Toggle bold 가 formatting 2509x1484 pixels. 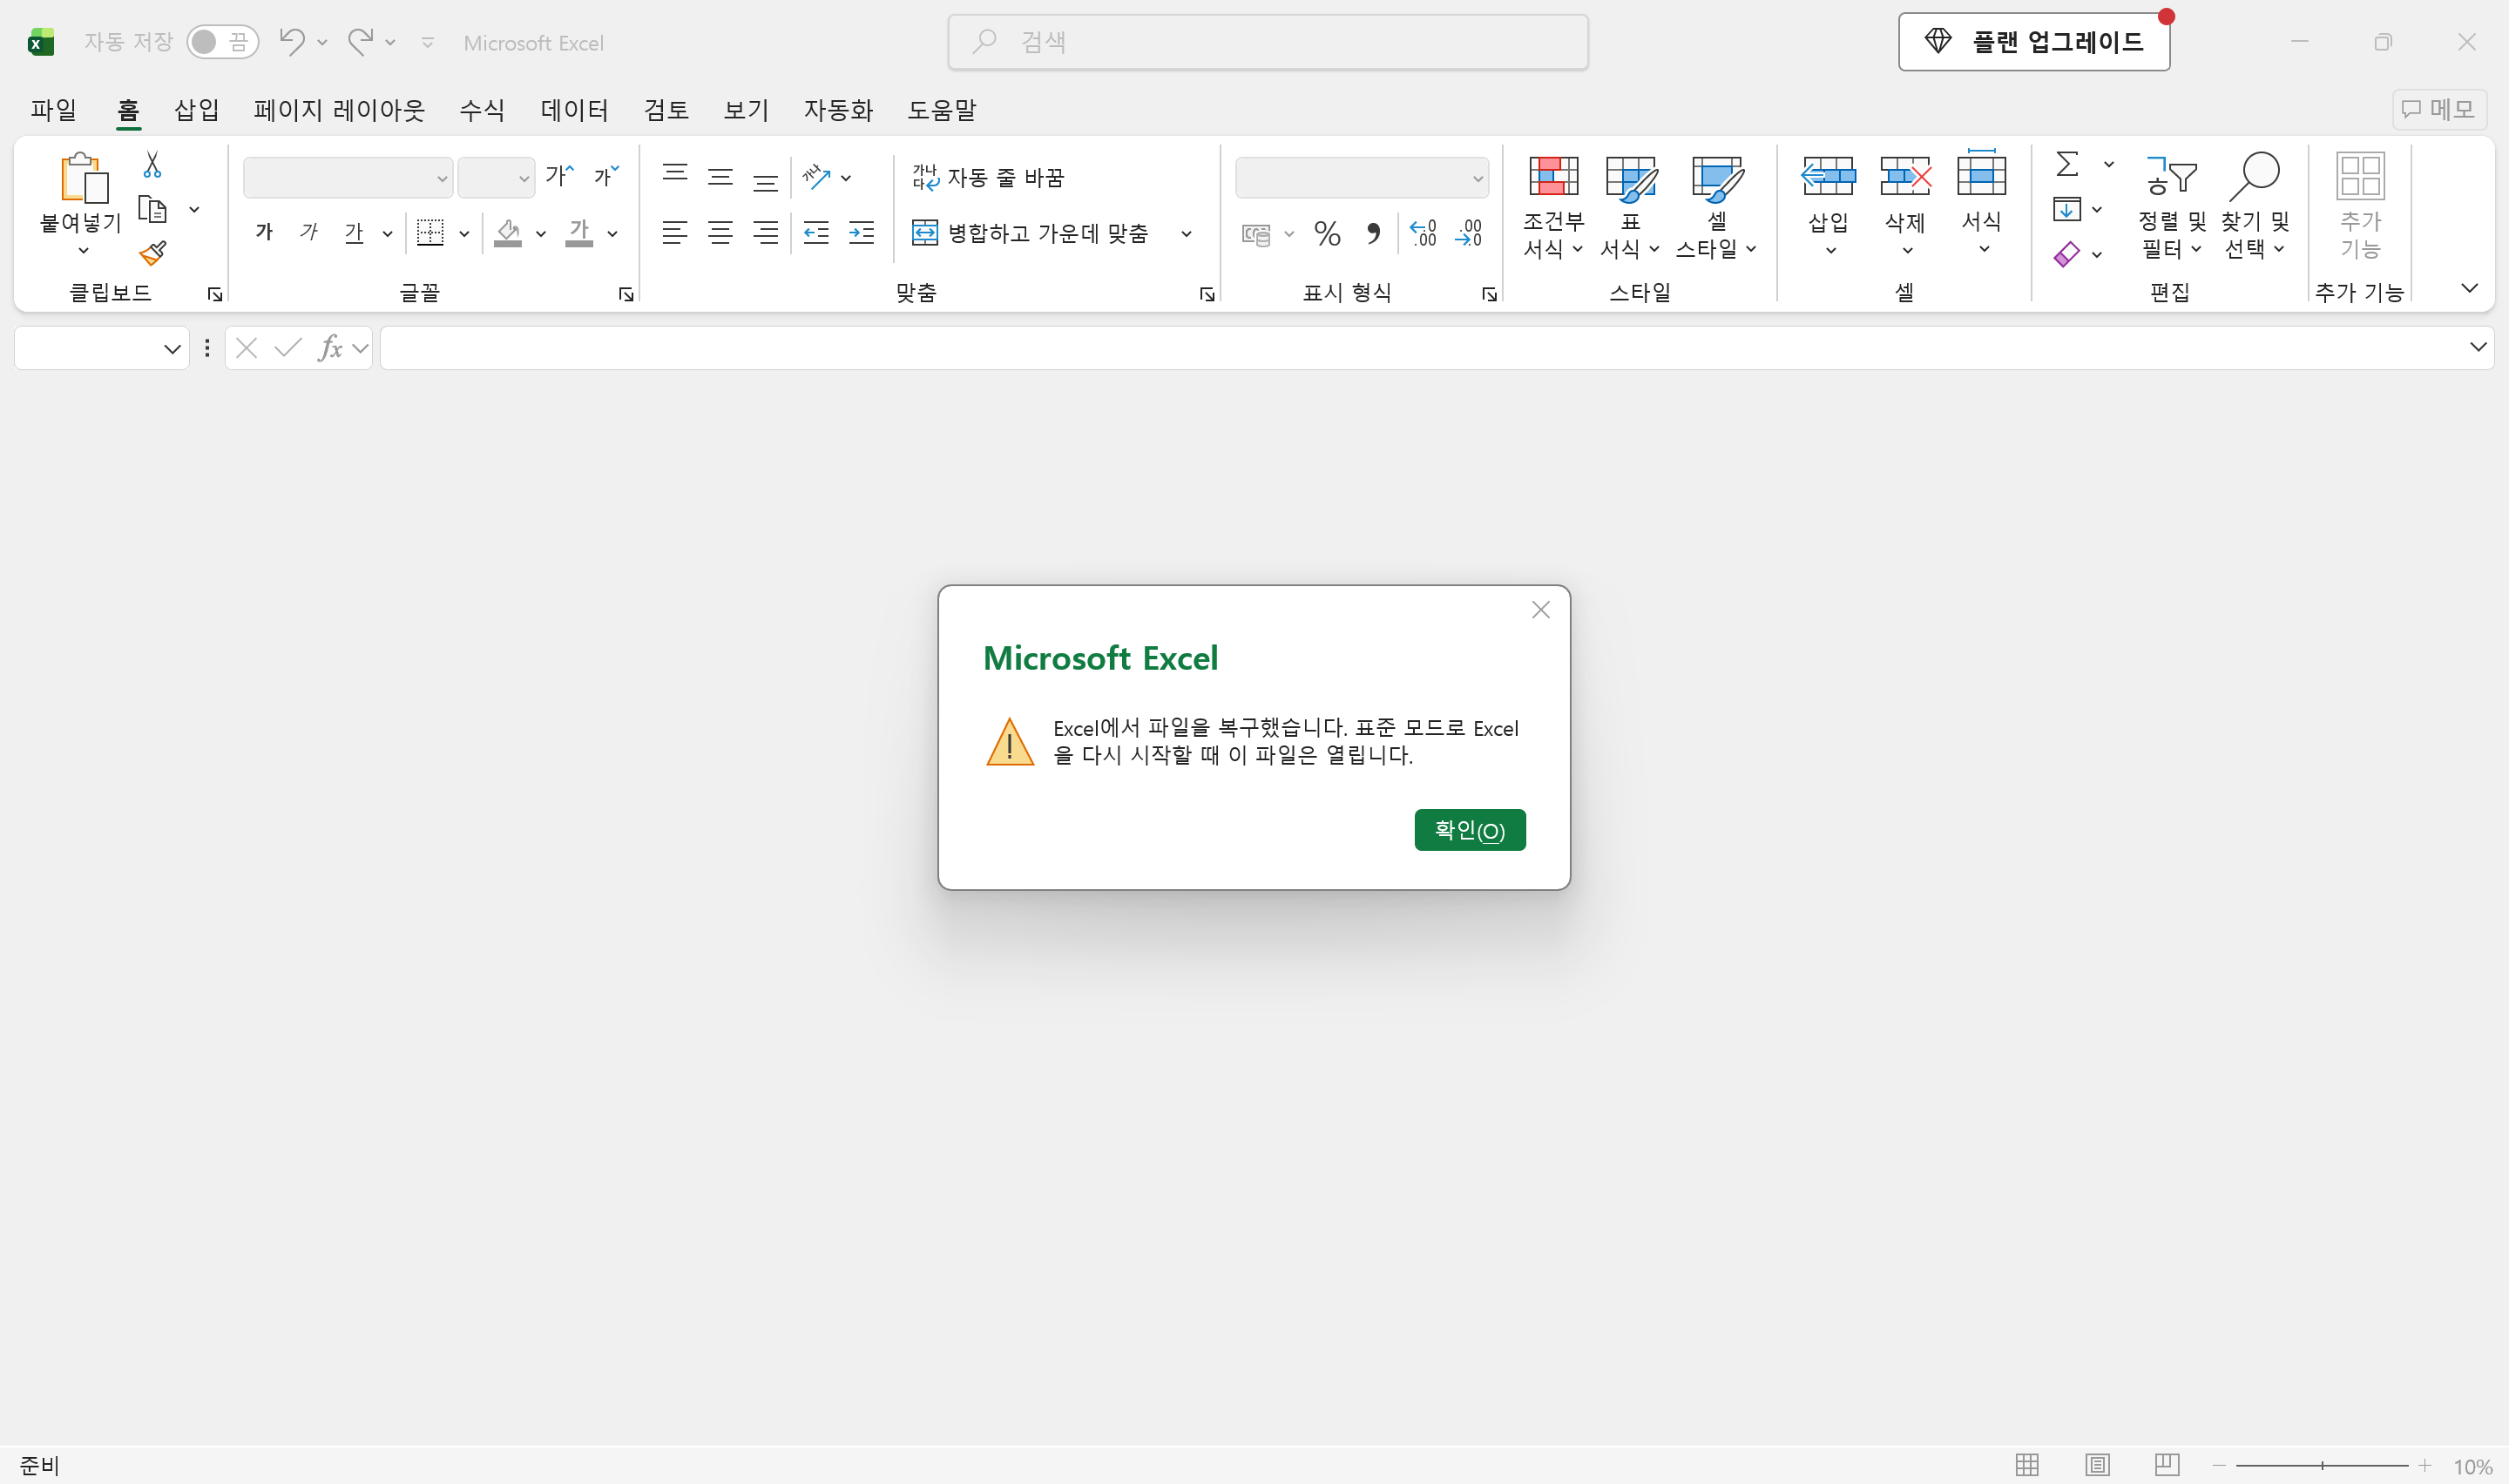tap(264, 233)
